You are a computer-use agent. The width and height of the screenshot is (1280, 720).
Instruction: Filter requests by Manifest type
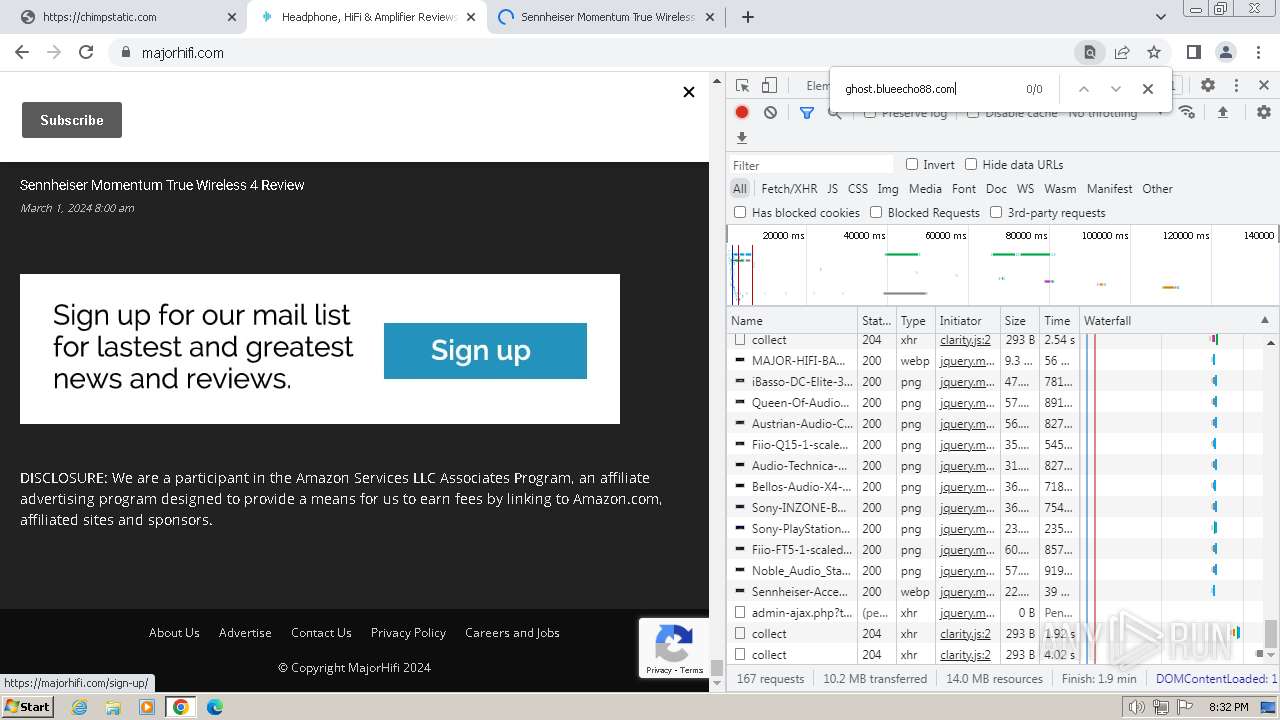[1109, 188]
